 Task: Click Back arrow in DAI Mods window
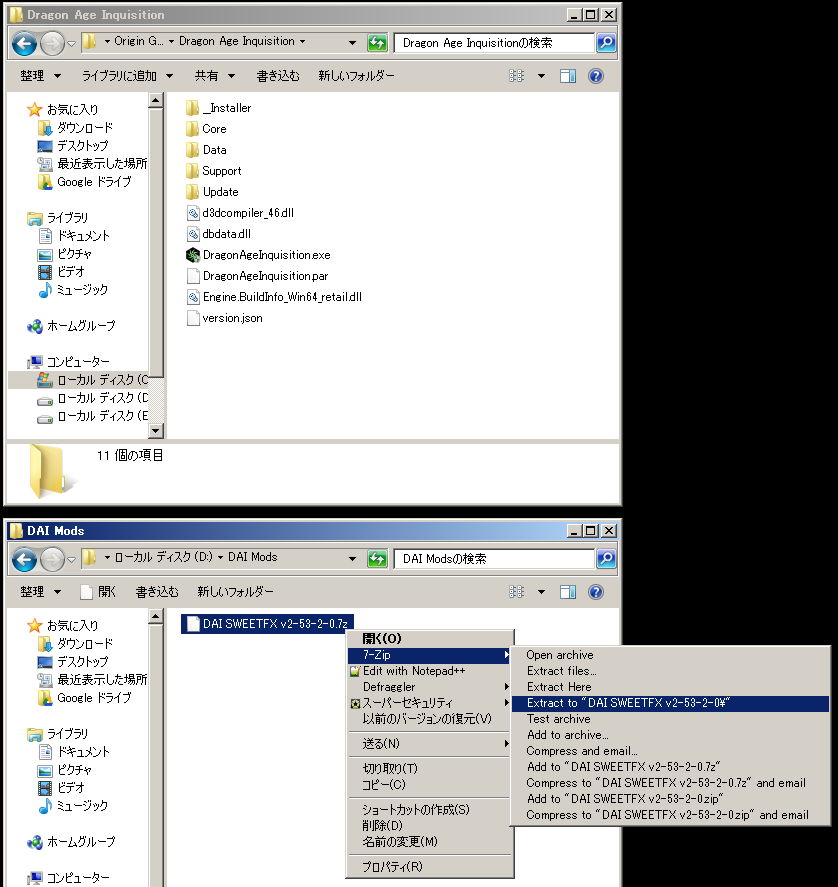[x=24, y=559]
